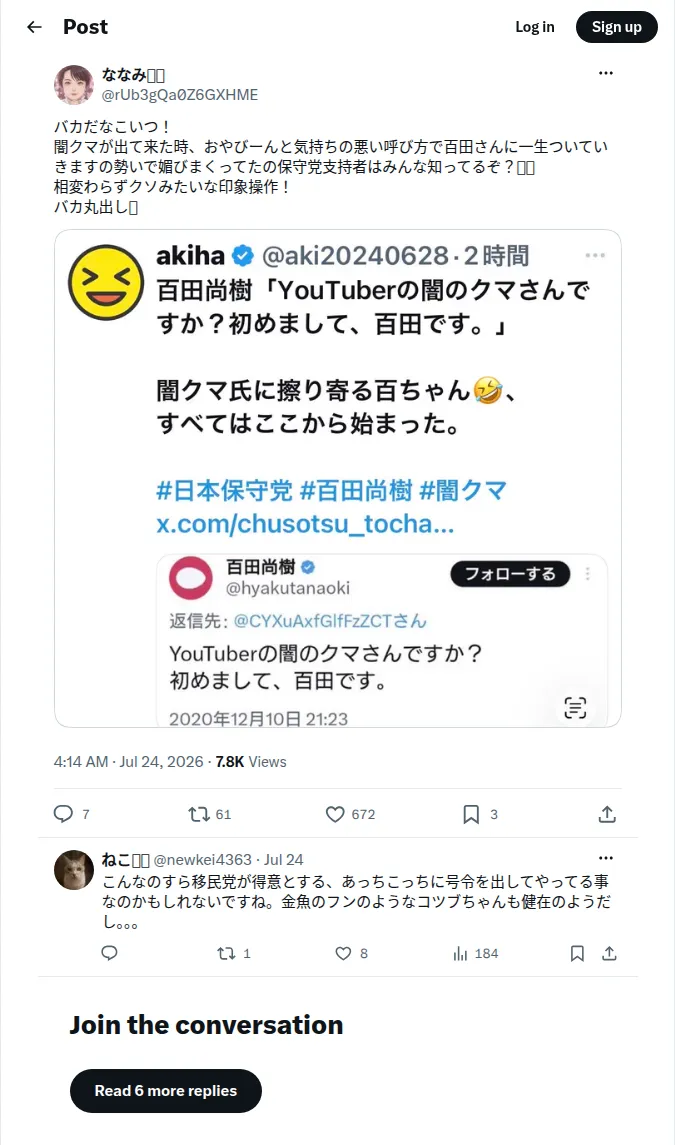Open more options menu on ななみ's post
675x1145 pixels.
[x=606, y=73]
